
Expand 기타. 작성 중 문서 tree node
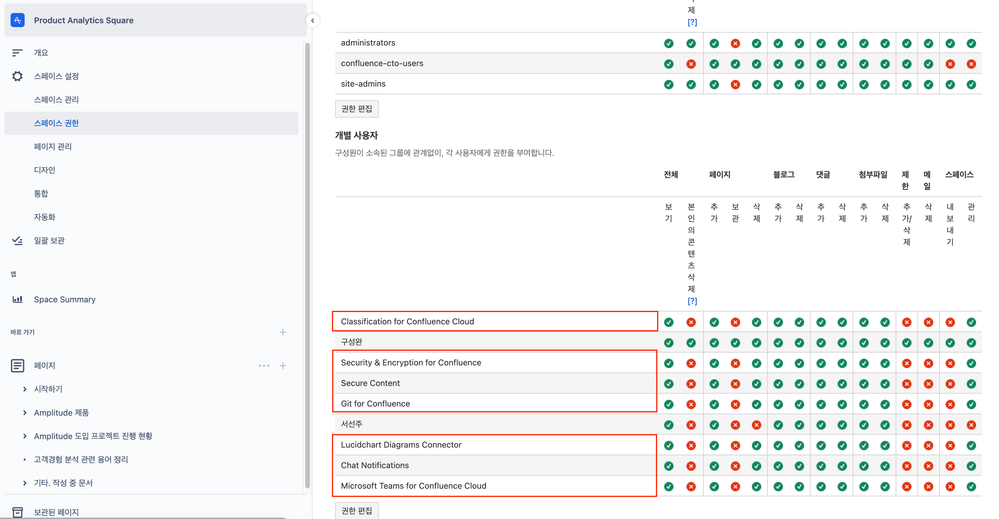coord(24,483)
